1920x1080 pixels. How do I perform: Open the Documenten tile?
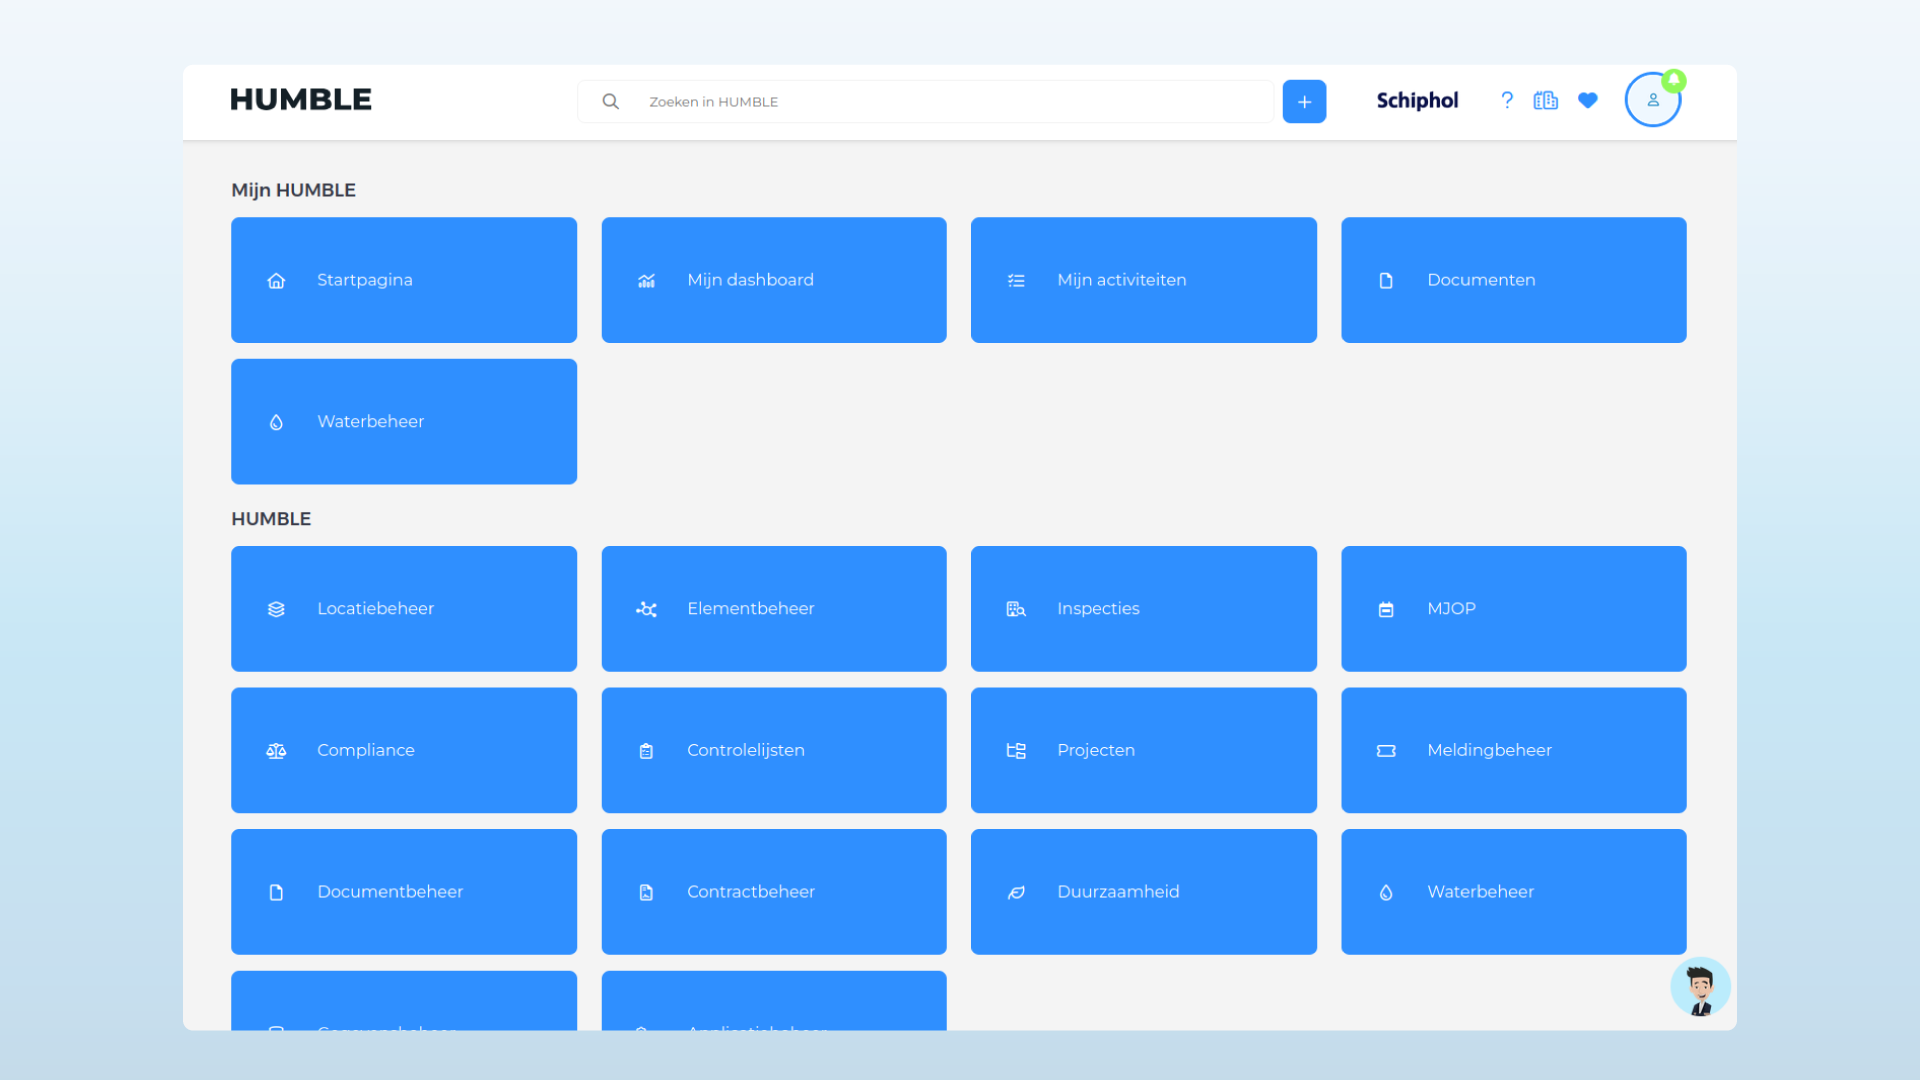(1513, 280)
